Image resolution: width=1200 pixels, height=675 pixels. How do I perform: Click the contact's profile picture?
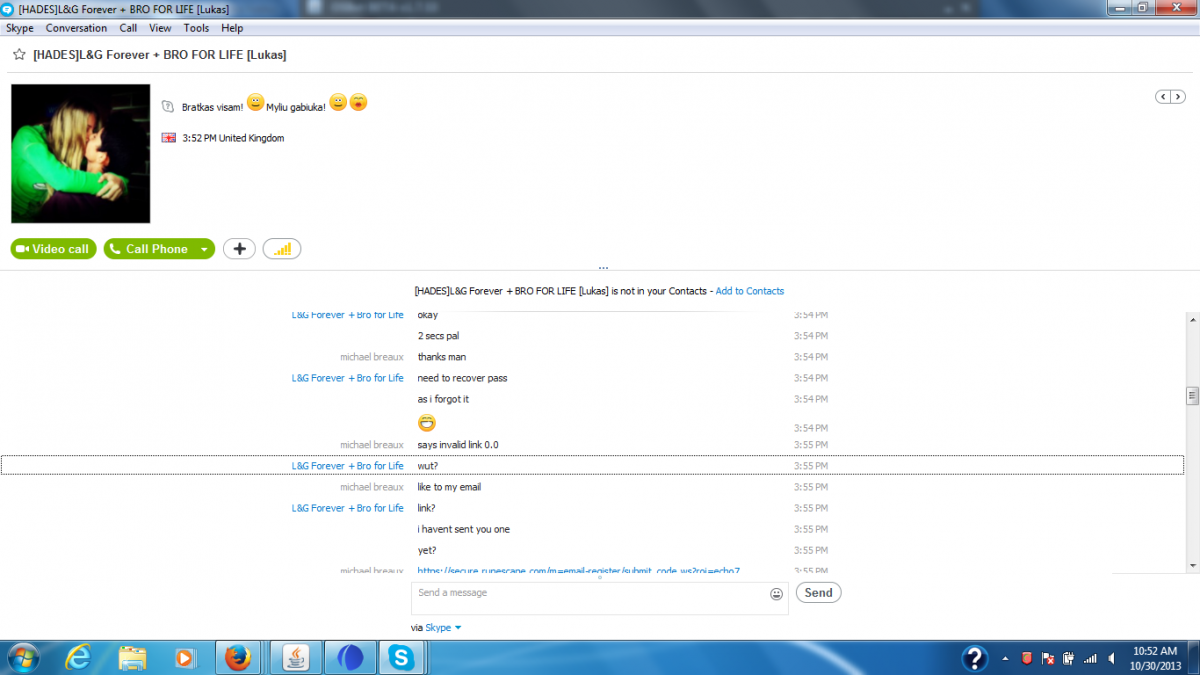80,154
